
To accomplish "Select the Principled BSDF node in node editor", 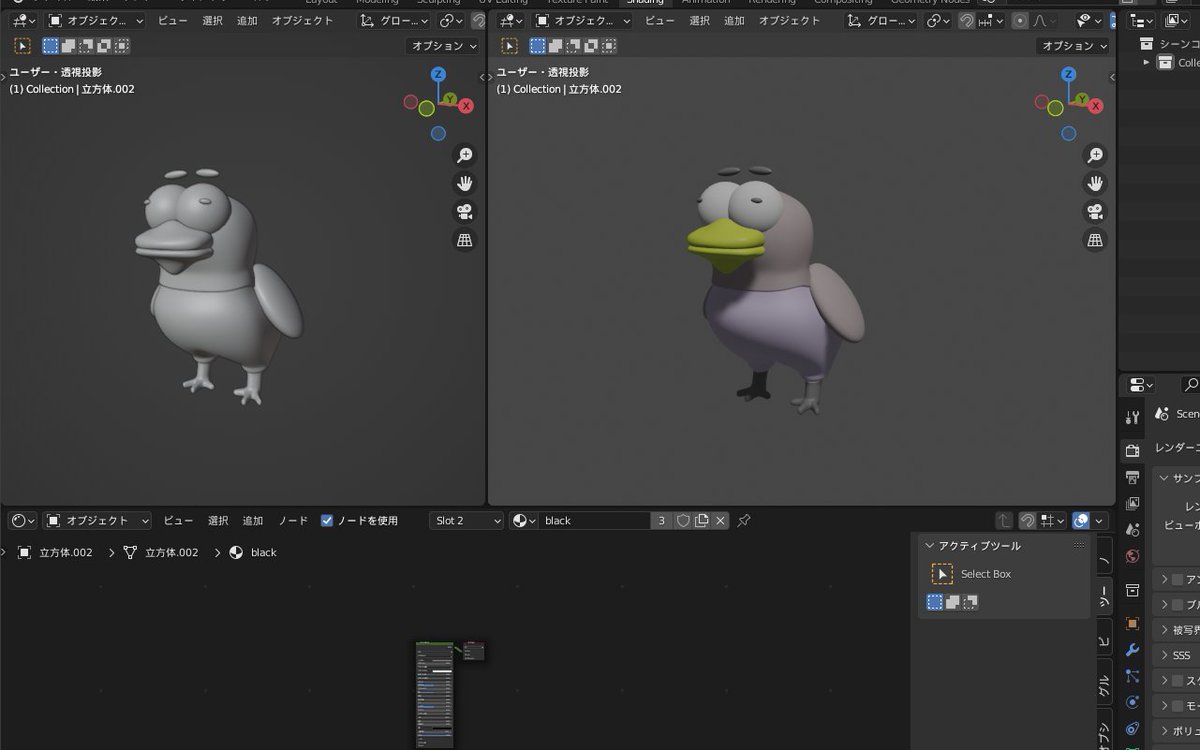I will pos(434,695).
